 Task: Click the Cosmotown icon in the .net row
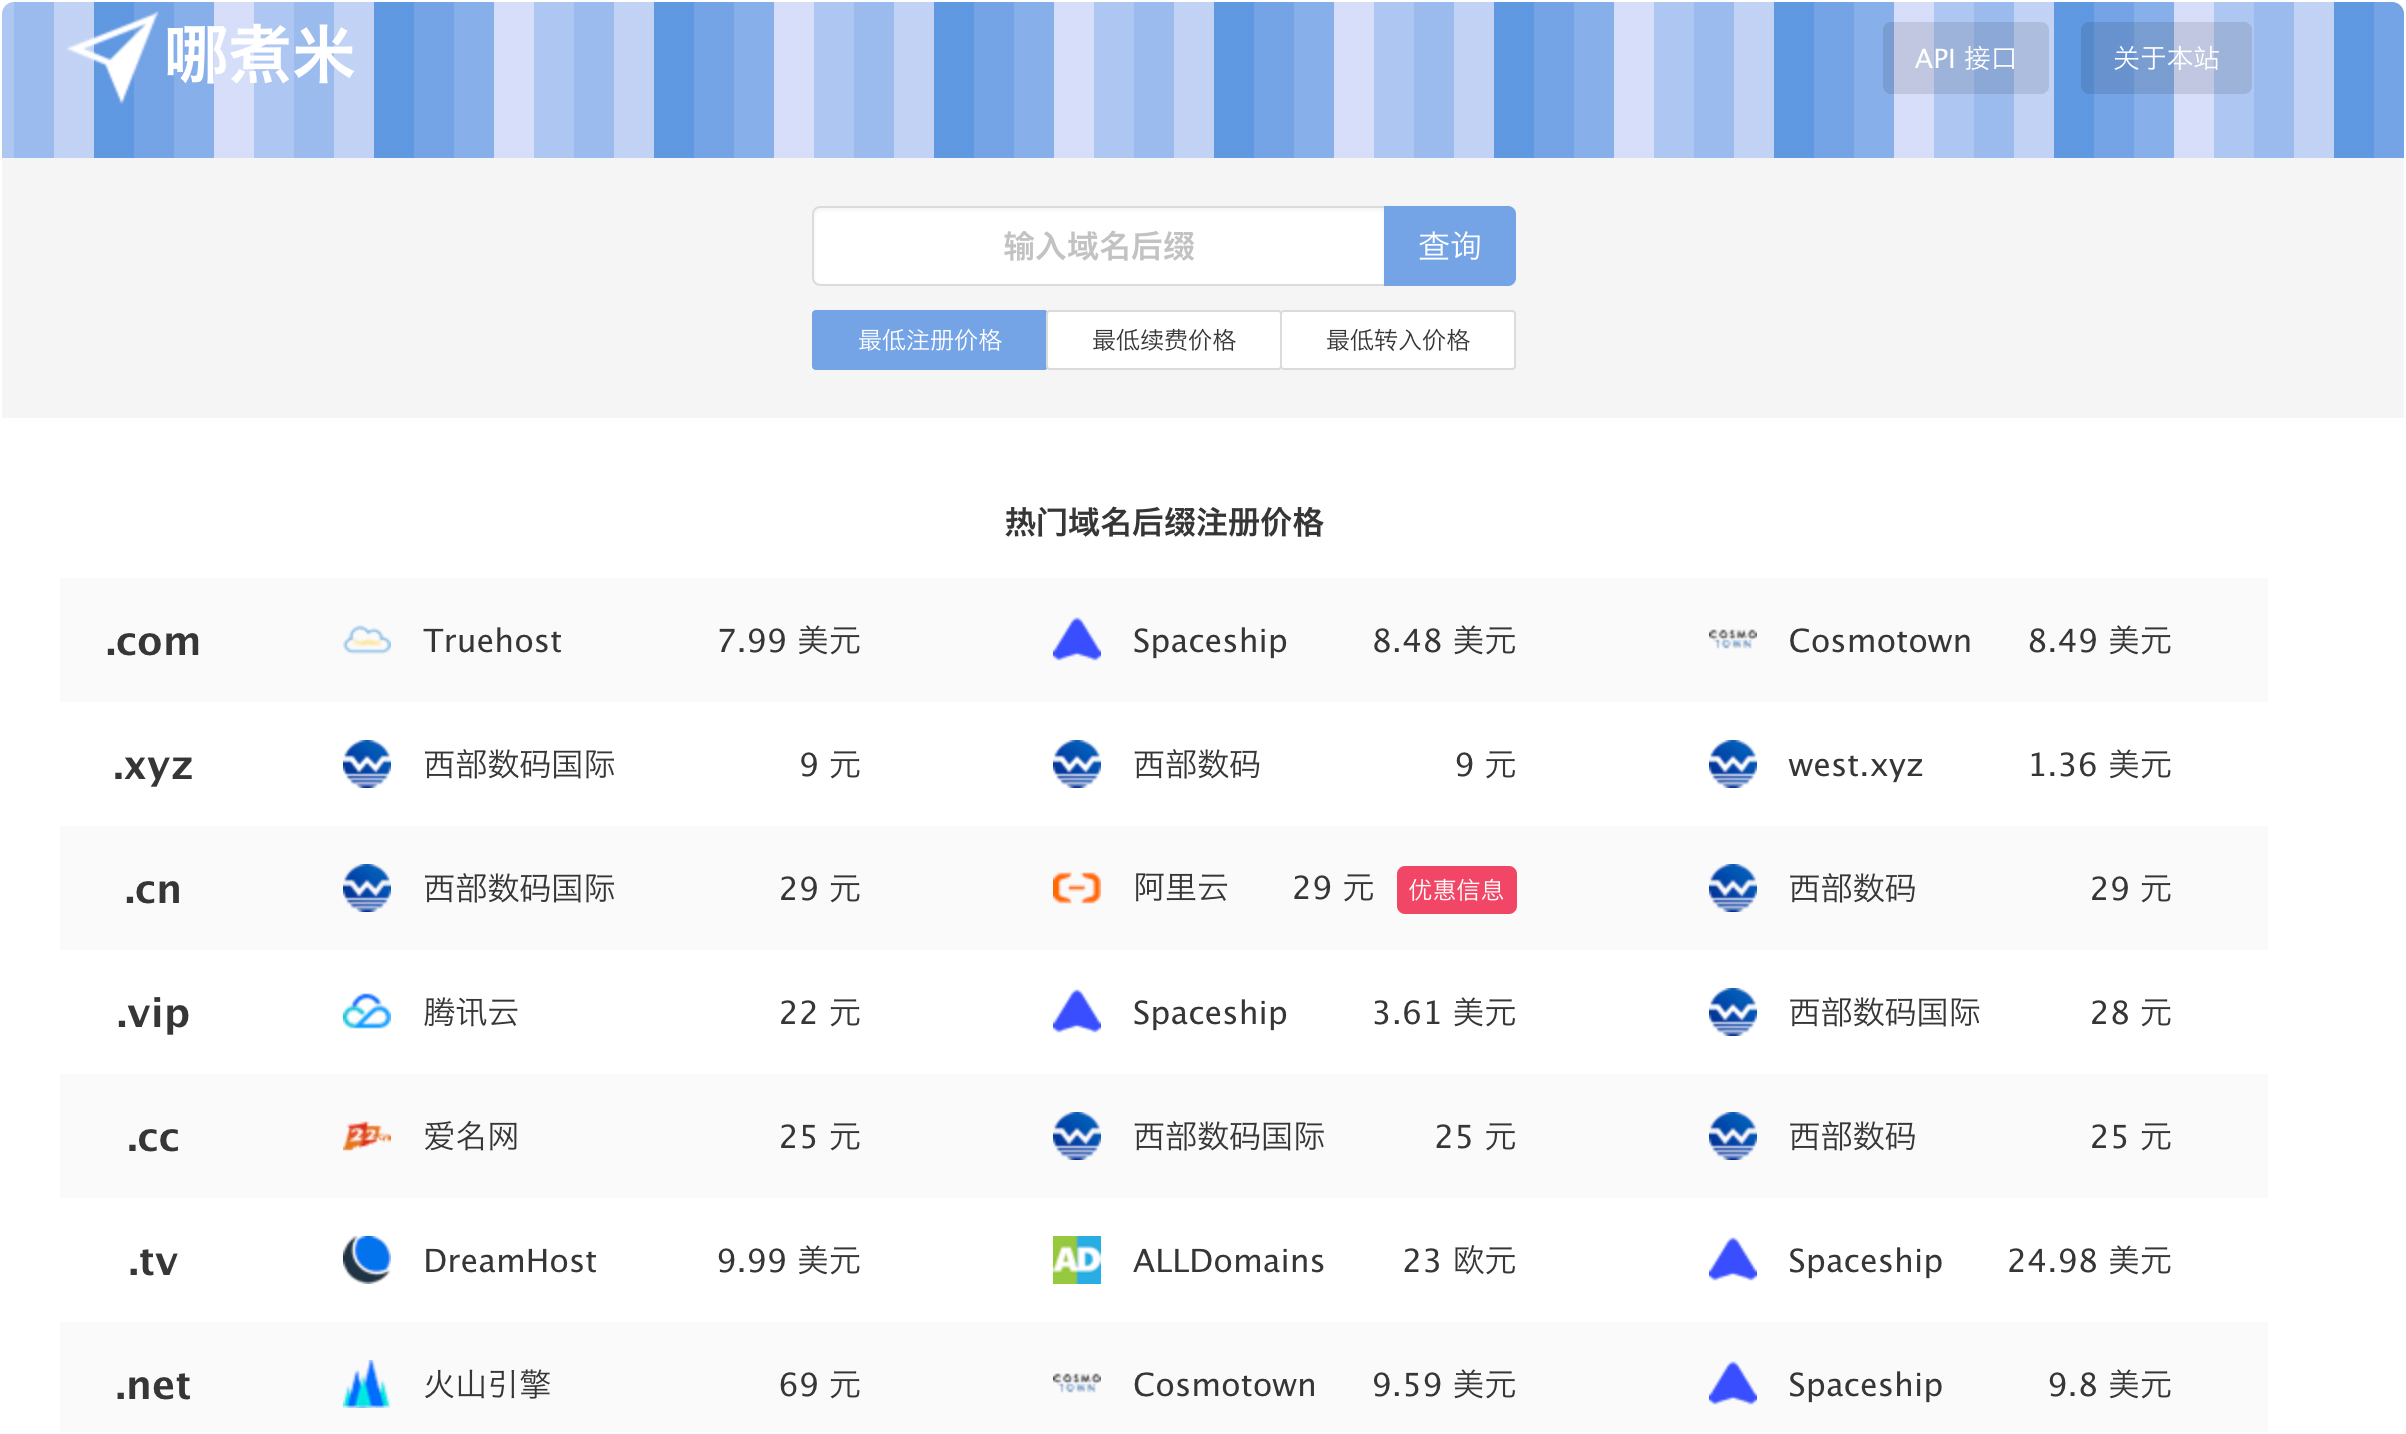coord(1077,1384)
